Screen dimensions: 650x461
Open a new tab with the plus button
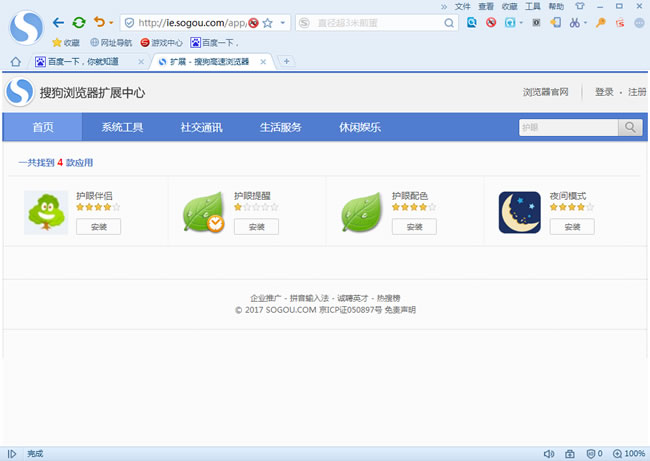tap(286, 61)
